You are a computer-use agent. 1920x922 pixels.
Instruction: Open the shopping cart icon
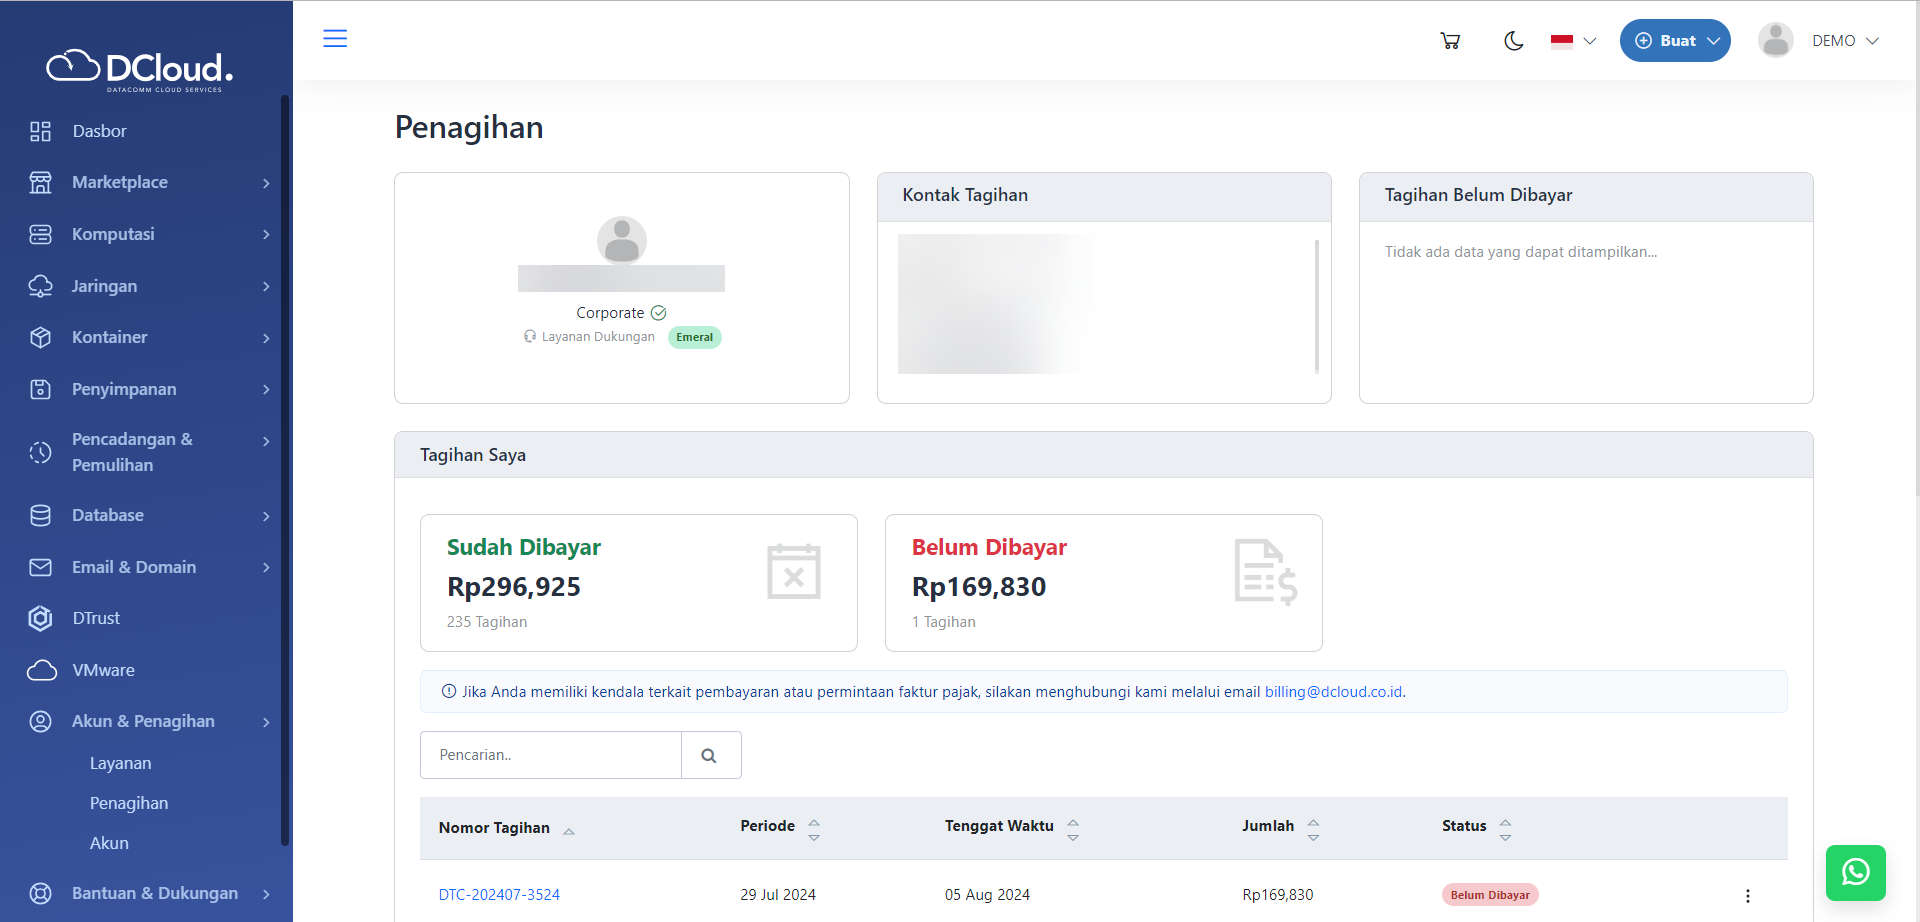click(1450, 41)
